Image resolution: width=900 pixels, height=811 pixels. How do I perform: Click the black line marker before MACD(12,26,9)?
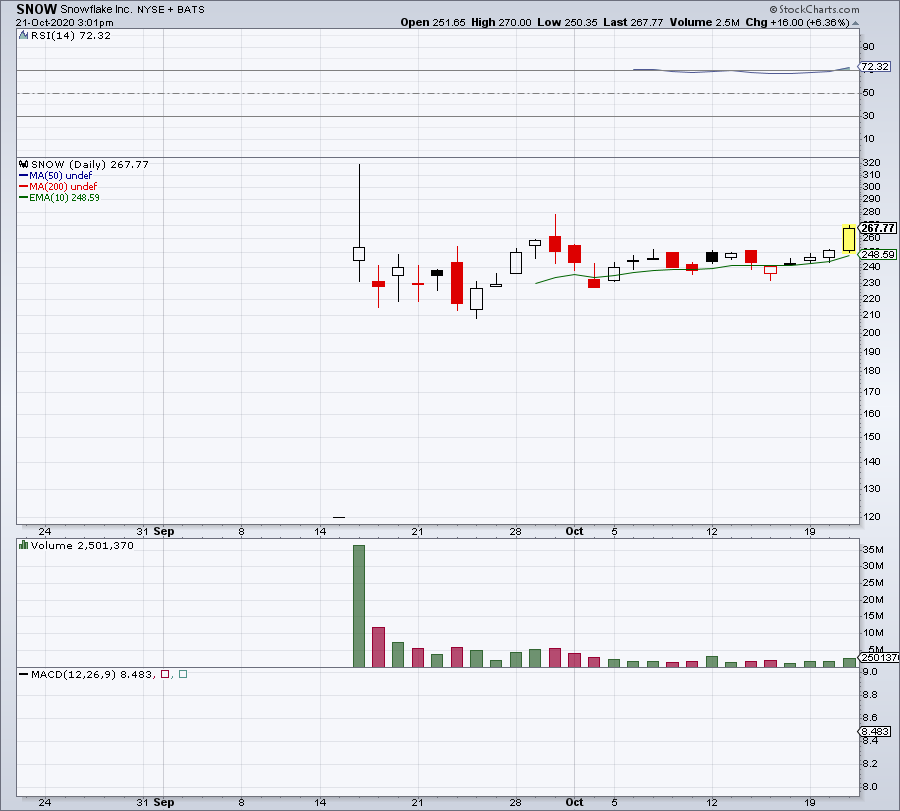point(24,674)
